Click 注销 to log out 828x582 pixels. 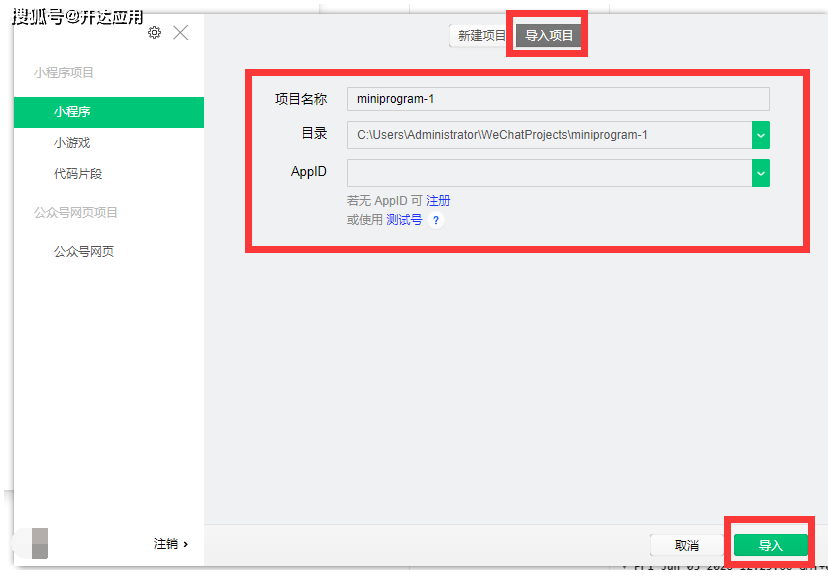tap(170, 544)
